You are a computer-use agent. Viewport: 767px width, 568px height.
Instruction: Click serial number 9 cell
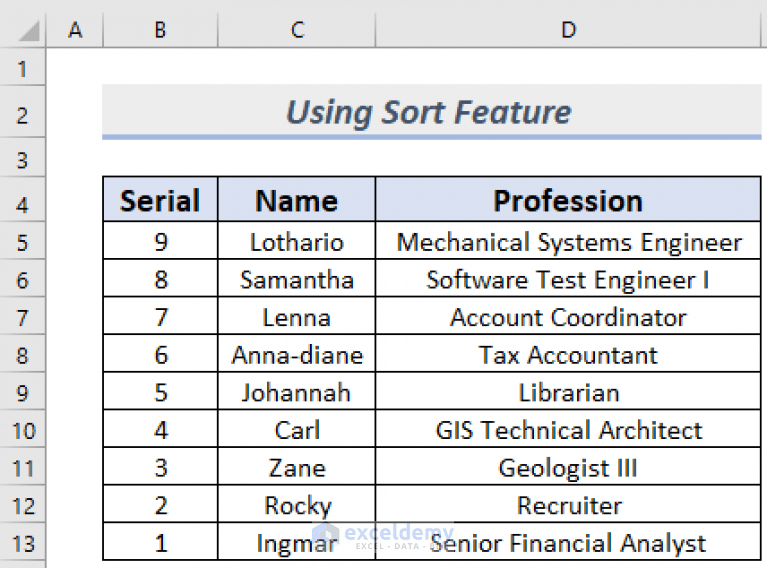click(x=160, y=243)
